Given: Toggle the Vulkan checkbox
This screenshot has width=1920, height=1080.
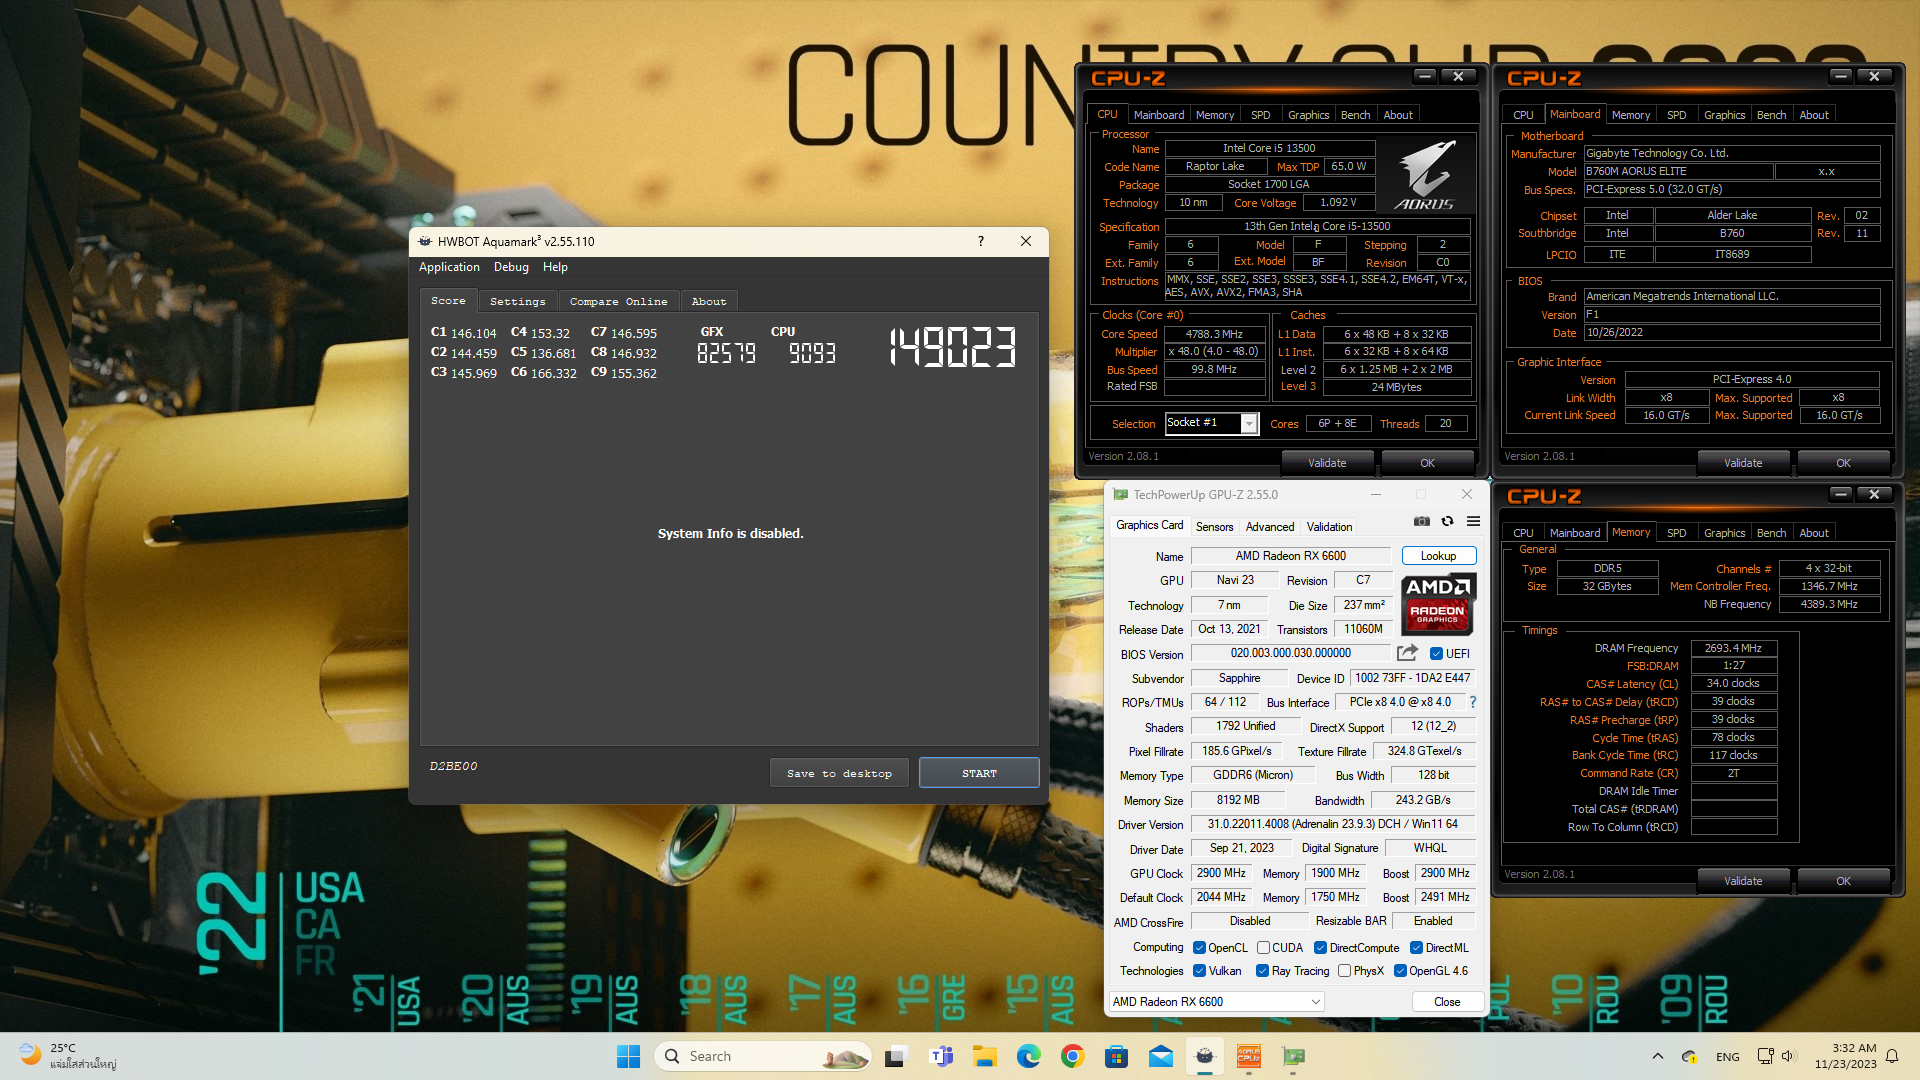Looking at the screenshot, I should (1200, 971).
